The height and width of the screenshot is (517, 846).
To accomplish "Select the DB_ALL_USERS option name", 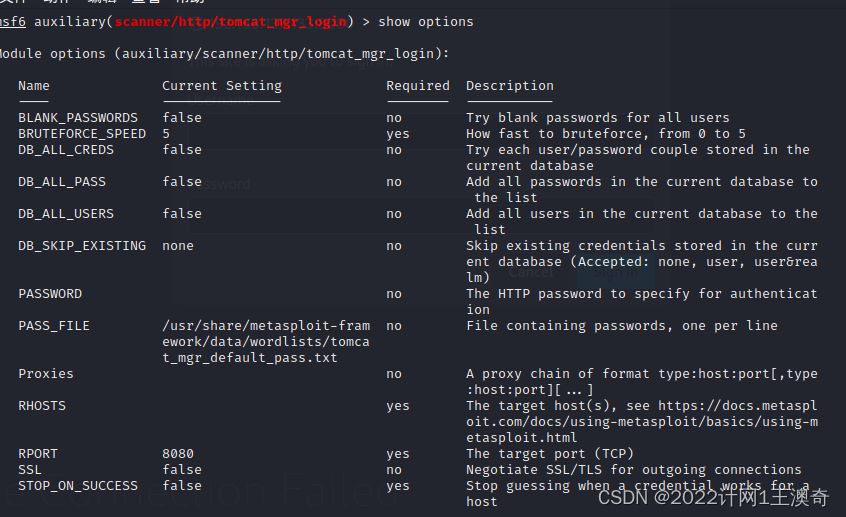I will tap(66, 214).
